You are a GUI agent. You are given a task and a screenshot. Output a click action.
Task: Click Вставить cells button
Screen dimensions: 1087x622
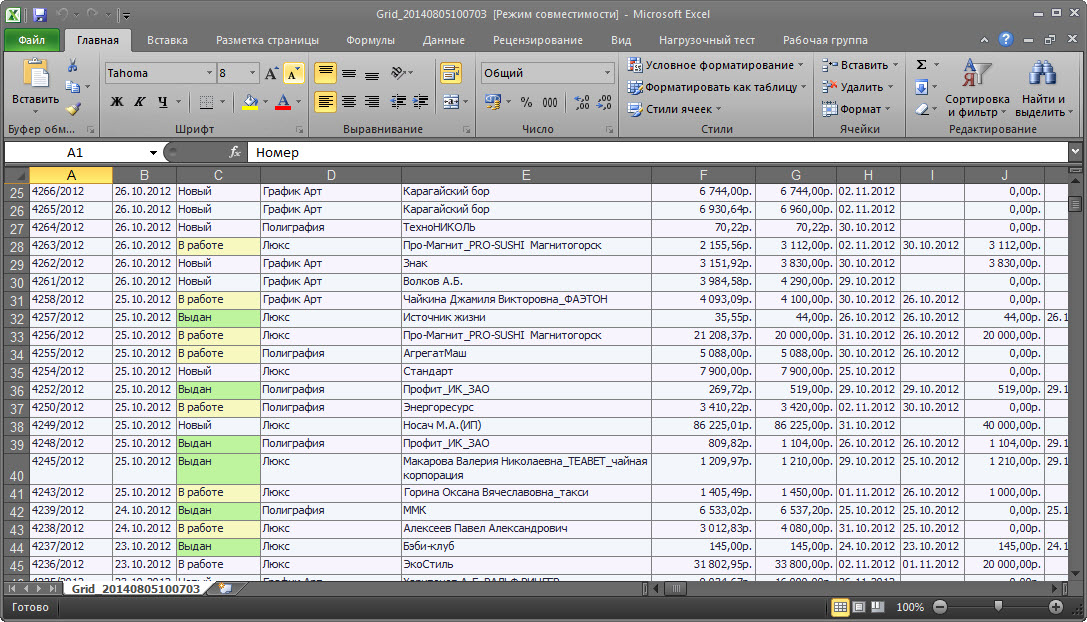(x=860, y=64)
